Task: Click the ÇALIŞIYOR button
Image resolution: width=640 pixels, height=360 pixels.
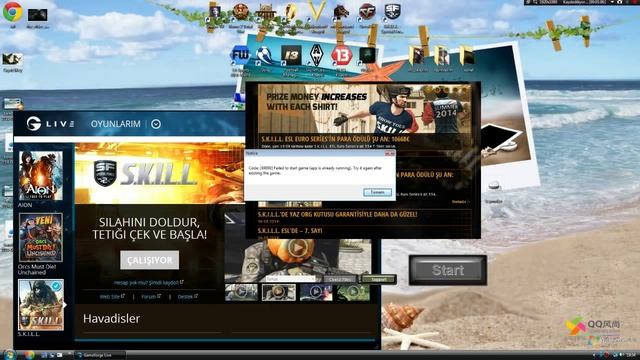Action: click(x=149, y=260)
